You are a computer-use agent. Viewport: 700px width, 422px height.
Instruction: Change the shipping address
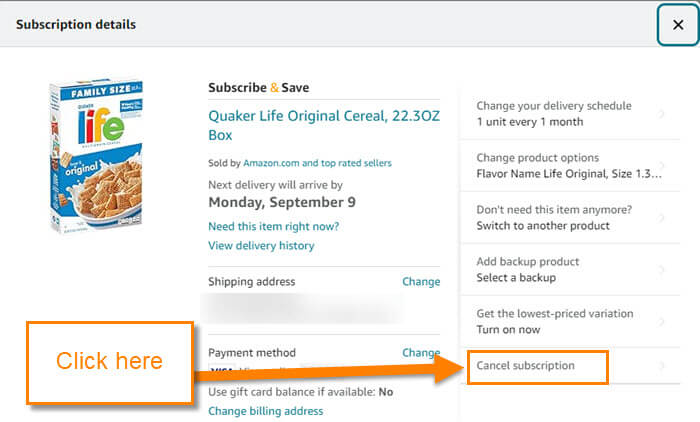click(x=421, y=282)
